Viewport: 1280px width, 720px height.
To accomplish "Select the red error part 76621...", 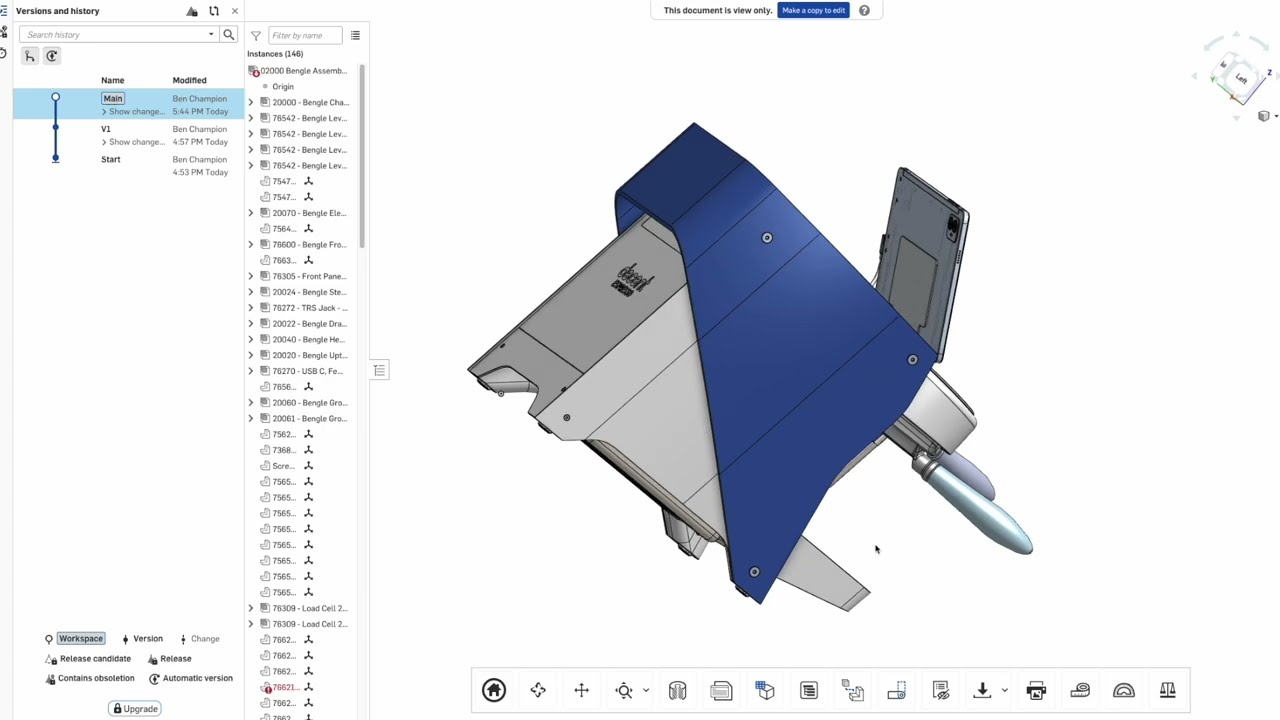I will point(288,687).
